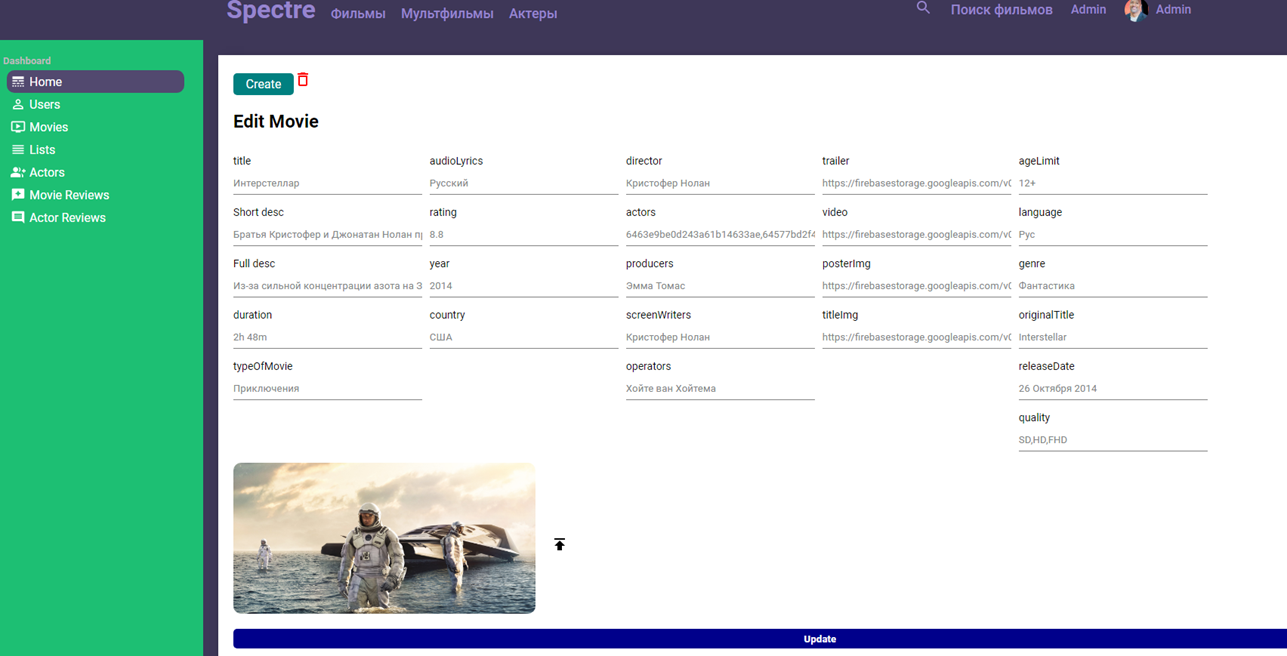Select the Actors sidebar icon

click(x=16, y=172)
